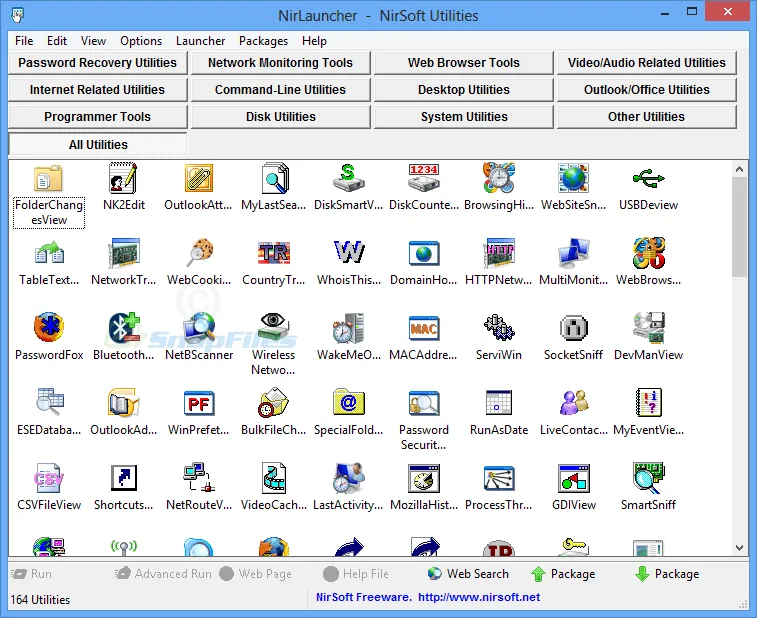Select the SpecialFoldersView utility icon
This screenshot has height=618, width=757.
349,403
